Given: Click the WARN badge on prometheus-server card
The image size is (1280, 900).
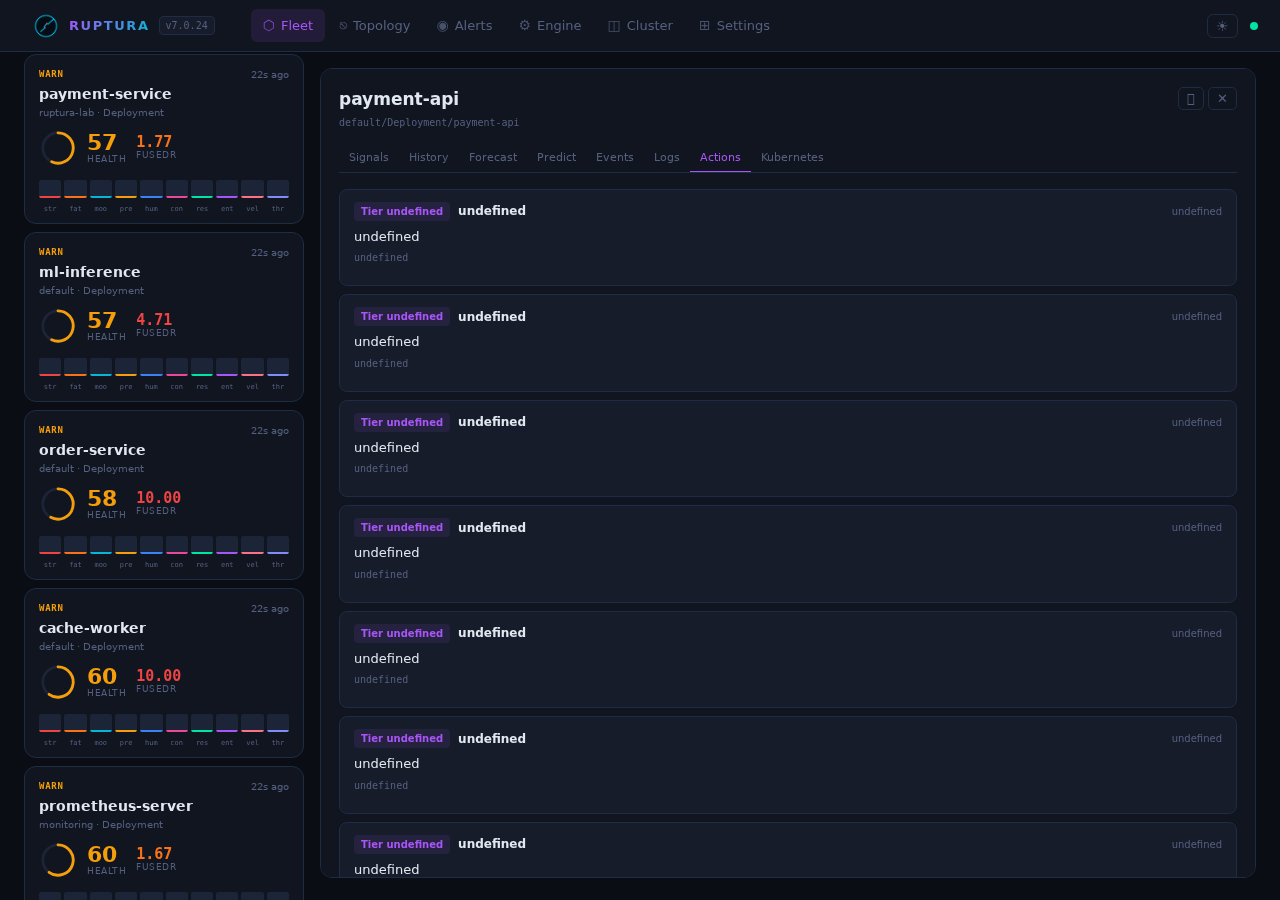Looking at the screenshot, I should [x=51, y=786].
